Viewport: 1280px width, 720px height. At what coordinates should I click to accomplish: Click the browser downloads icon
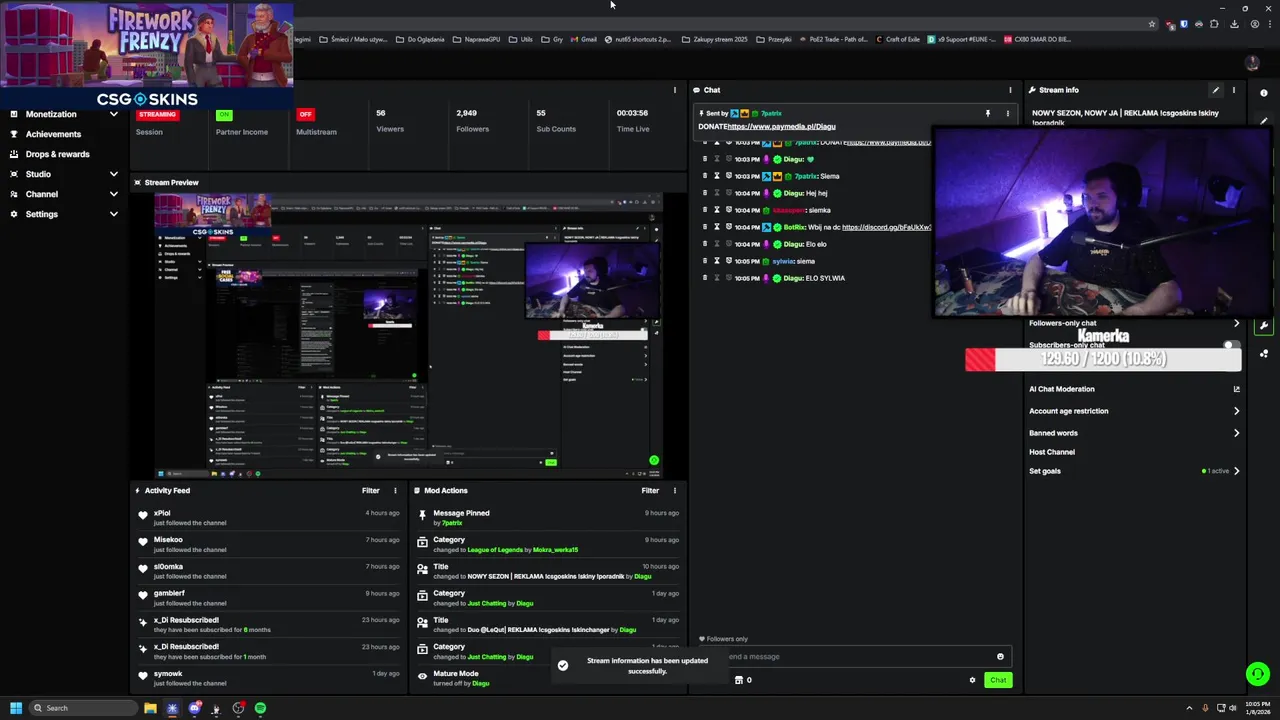click(1234, 24)
